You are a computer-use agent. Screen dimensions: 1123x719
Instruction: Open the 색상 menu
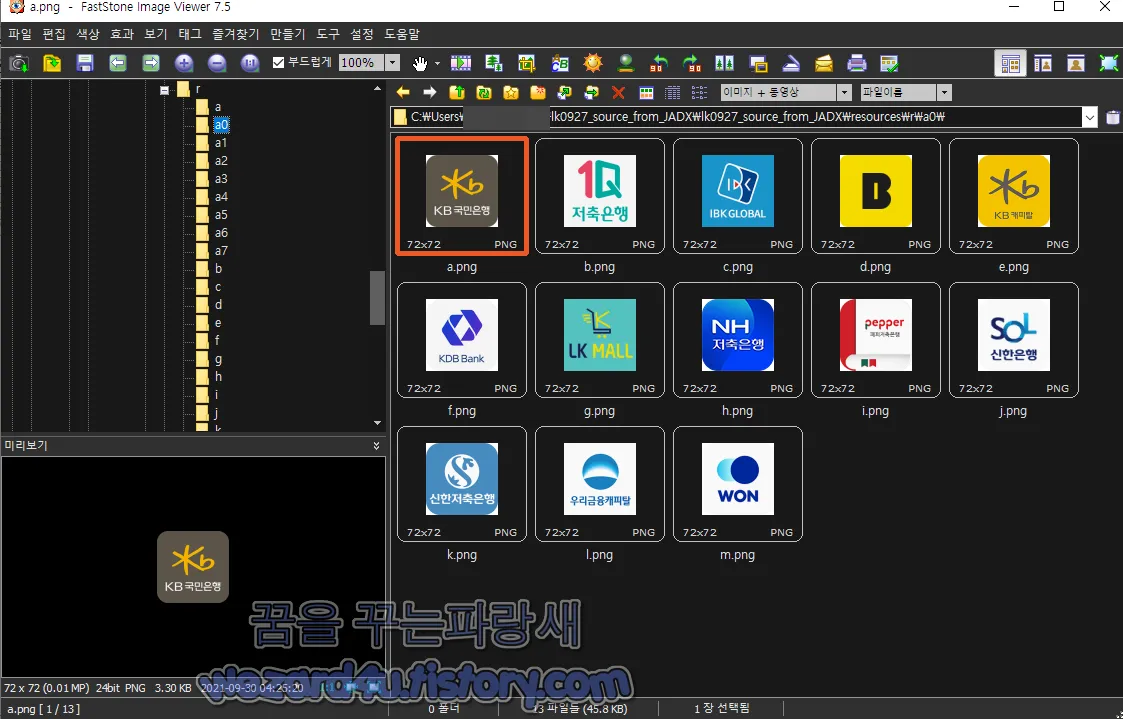[87, 34]
